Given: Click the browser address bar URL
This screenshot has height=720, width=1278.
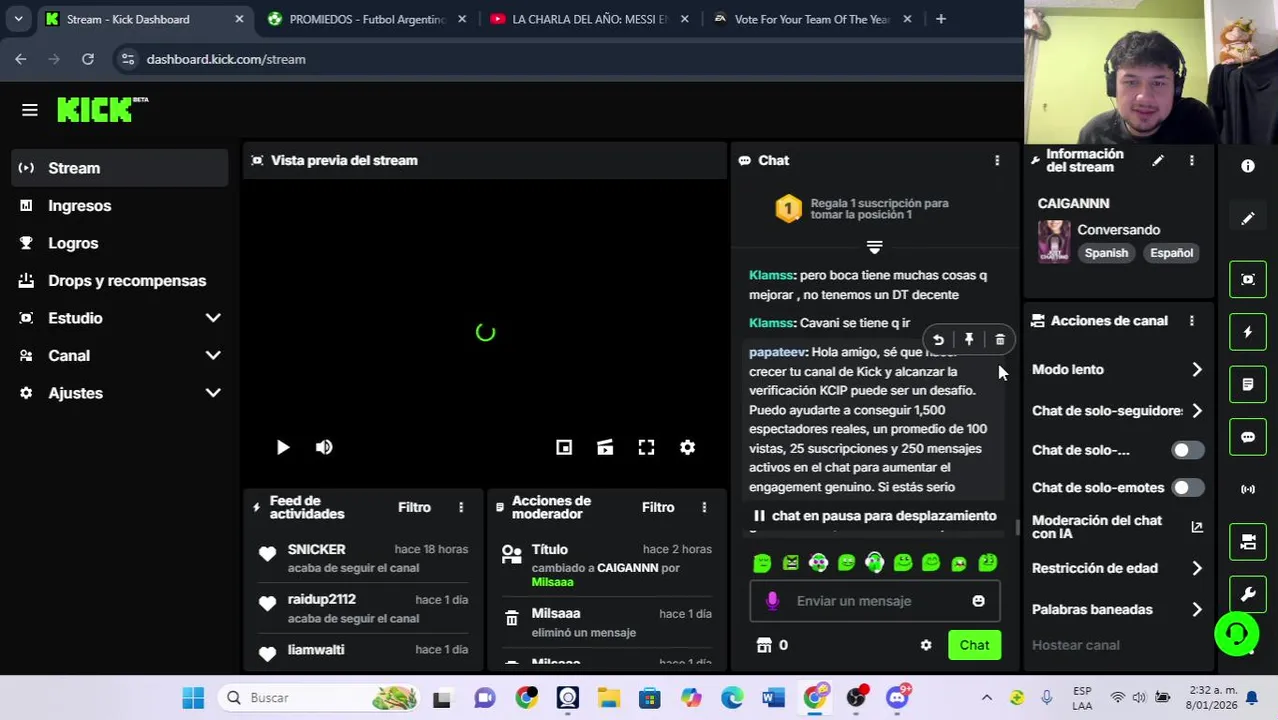Looking at the screenshot, I should click(226, 59).
